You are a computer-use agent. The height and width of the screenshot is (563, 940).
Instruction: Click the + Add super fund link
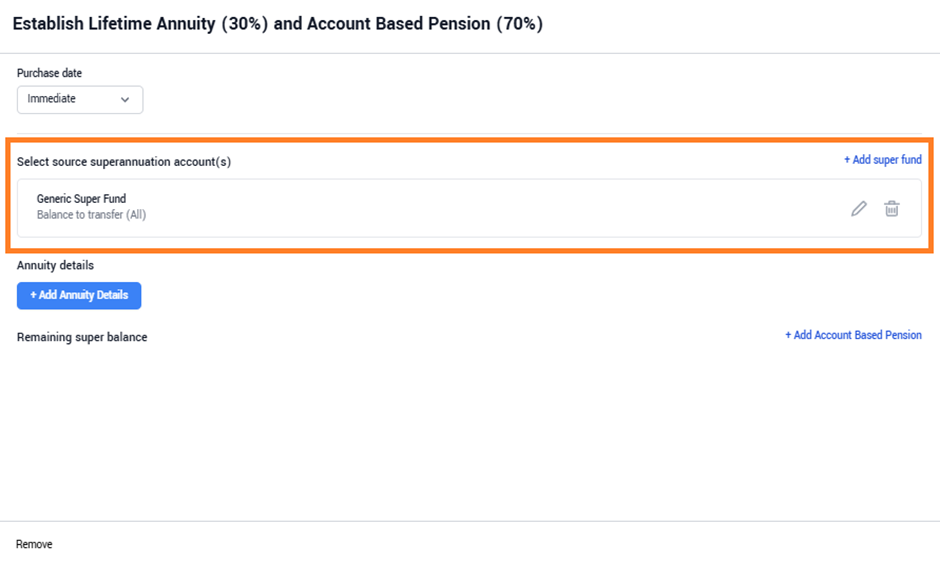click(x=882, y=159)
